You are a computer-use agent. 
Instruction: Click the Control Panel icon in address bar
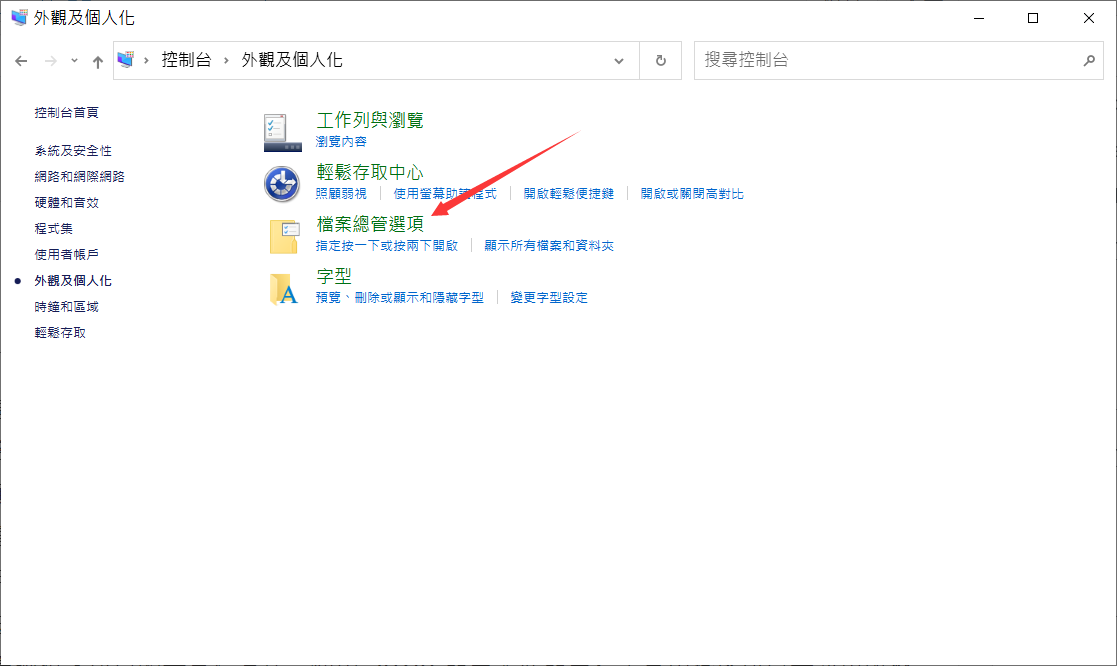pos(126,60)
